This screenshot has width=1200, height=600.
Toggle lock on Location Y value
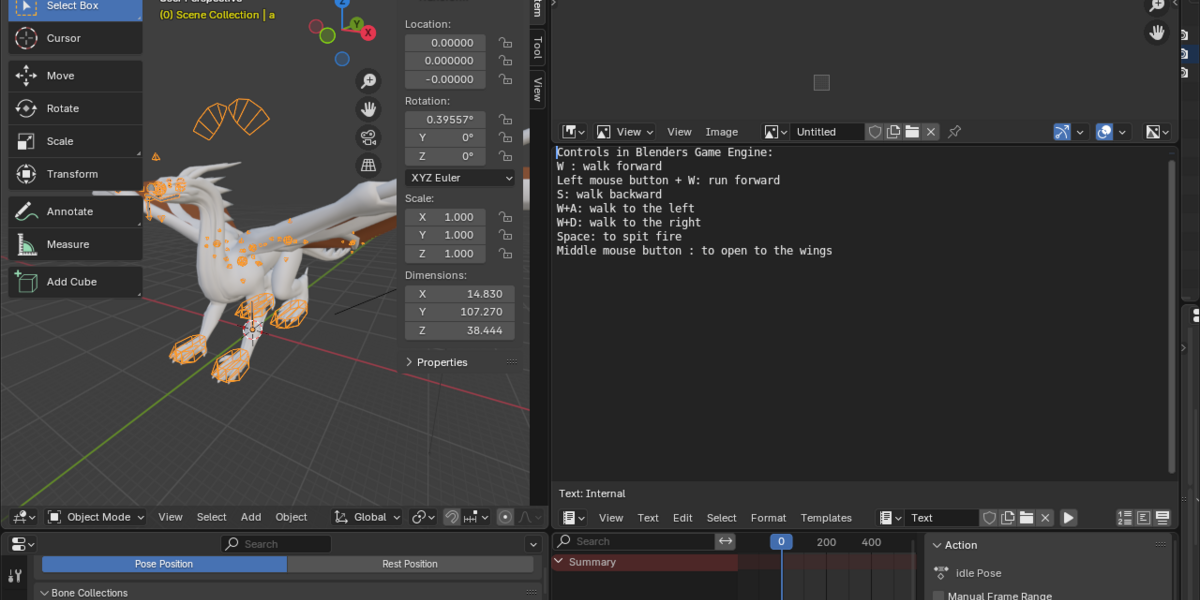point(505,61)
